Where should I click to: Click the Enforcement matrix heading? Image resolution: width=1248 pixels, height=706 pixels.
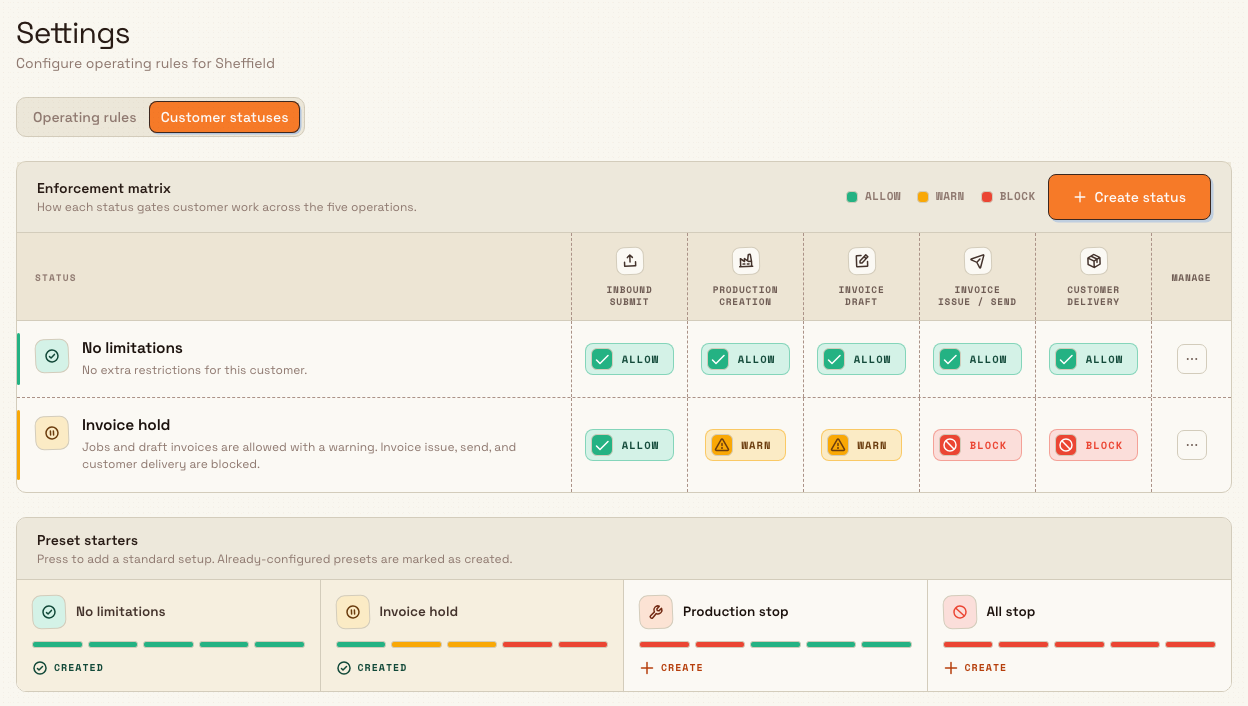click(104, 188)
